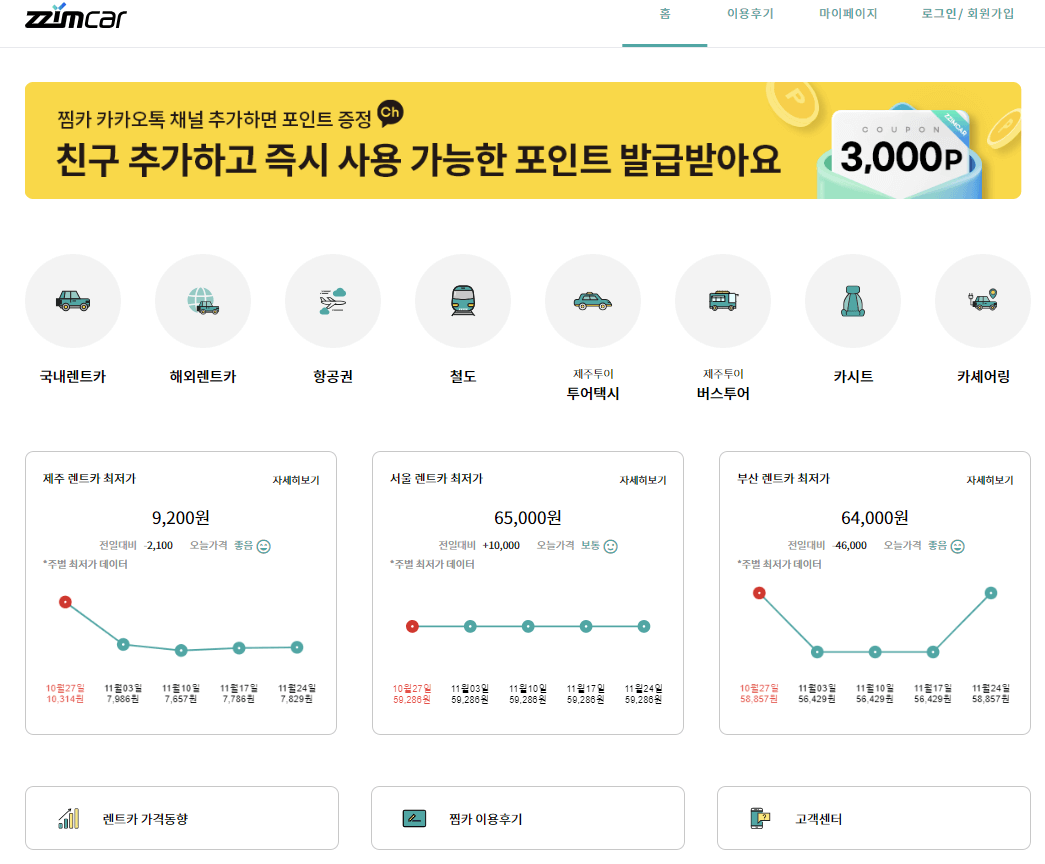
Task: Click the 서울 price neutral face icon
Action: [x=610, y=547]
